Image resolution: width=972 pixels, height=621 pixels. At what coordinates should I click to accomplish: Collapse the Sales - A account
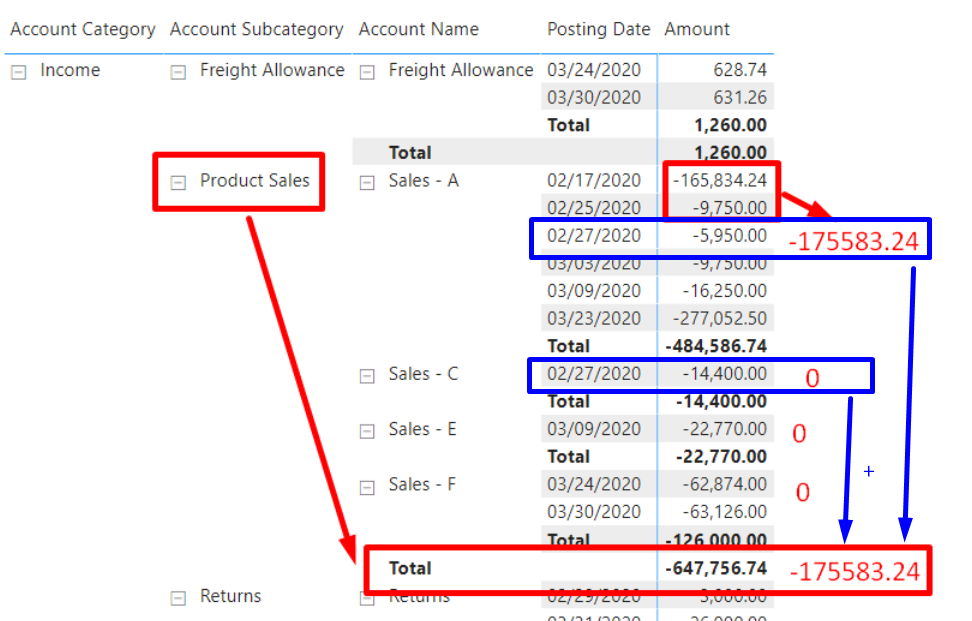coord(368,182)
